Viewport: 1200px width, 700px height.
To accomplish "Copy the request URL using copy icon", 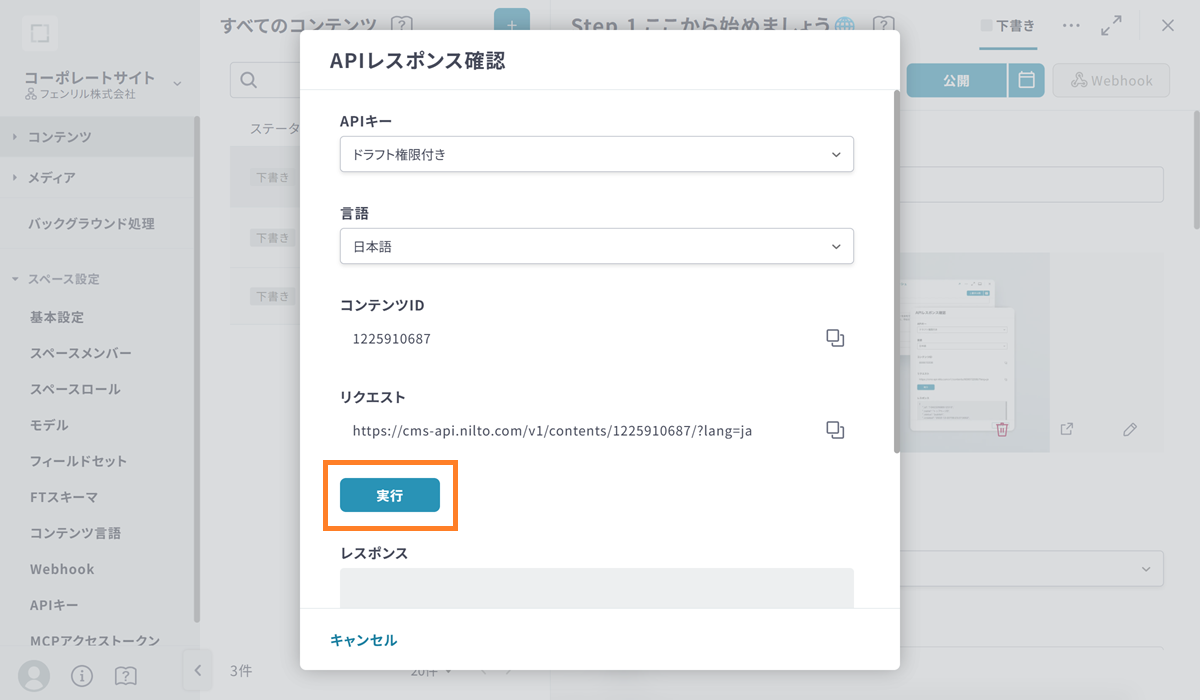I will 835,430.
